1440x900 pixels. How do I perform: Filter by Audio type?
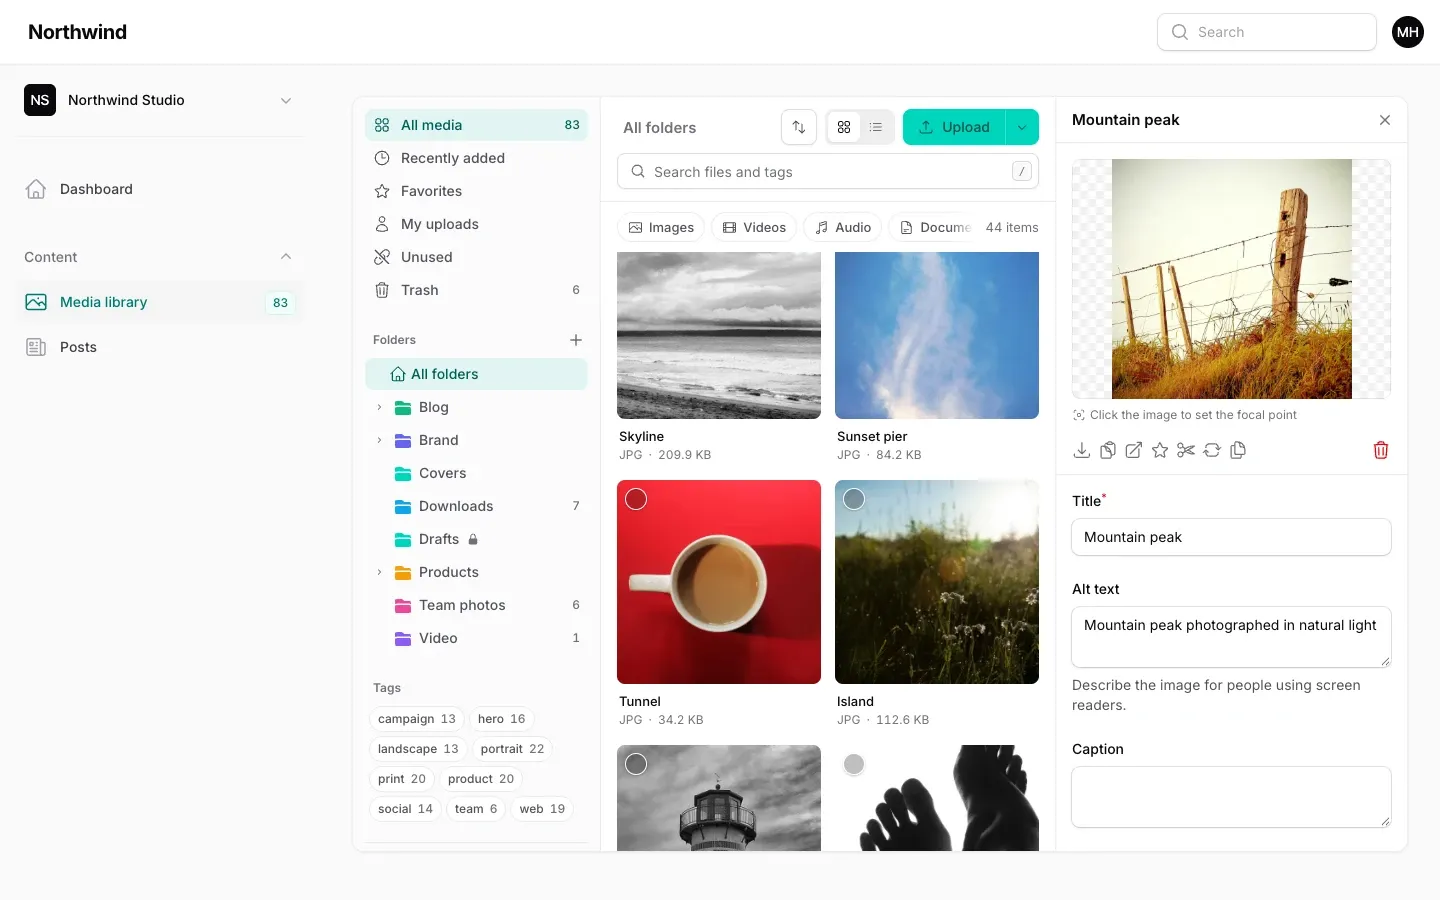pyautogui.click(x=843, y=228)
